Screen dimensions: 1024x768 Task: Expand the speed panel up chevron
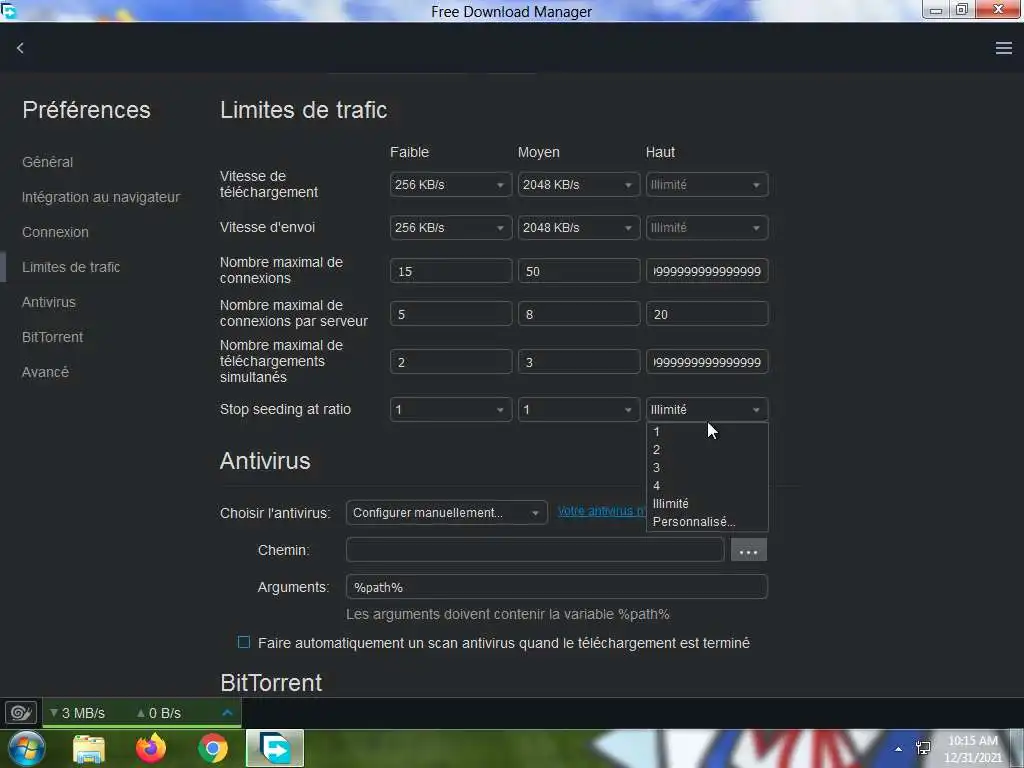[x=227, y=712]
